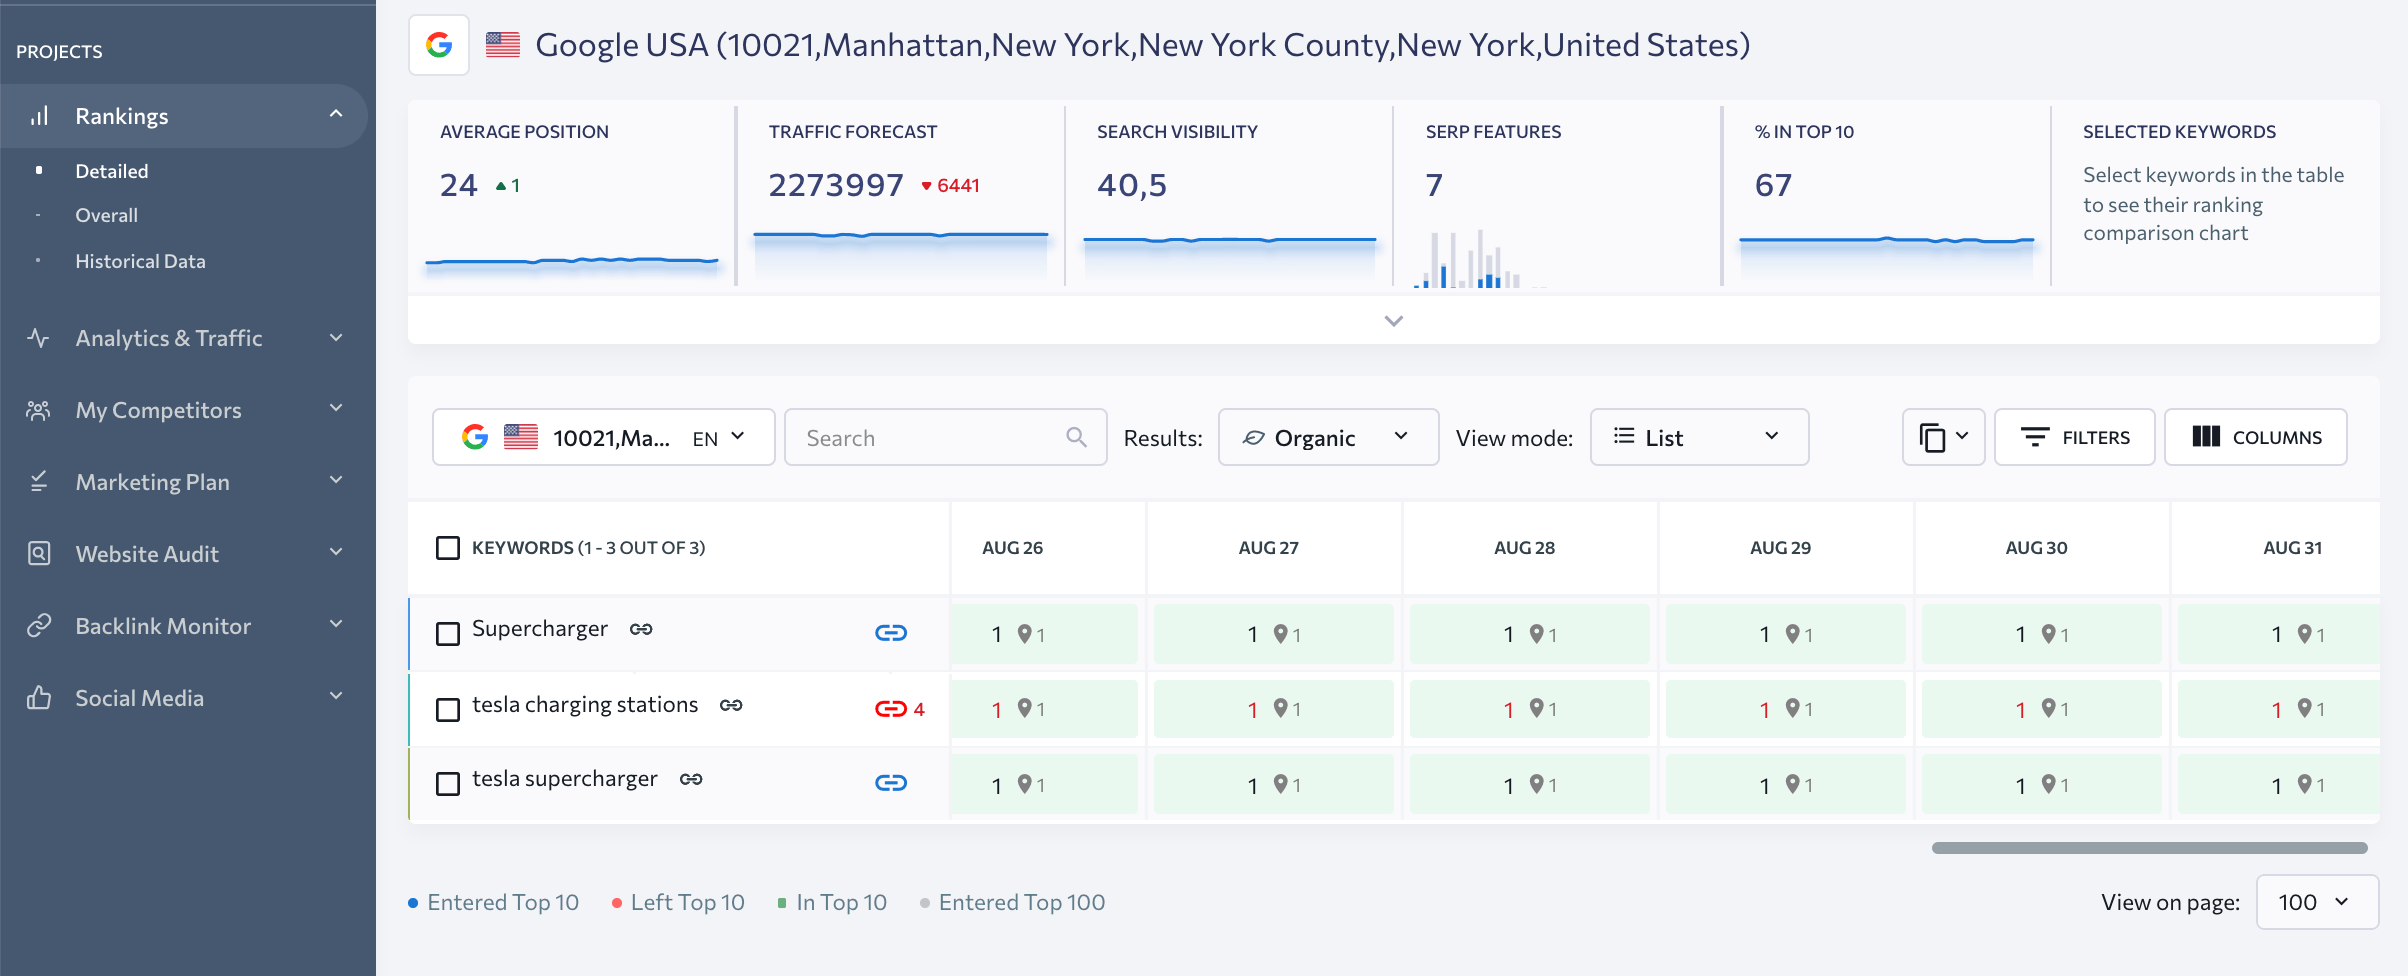Expand the summary panel down chevron
2408x976 pixels.
[1394, 321]
